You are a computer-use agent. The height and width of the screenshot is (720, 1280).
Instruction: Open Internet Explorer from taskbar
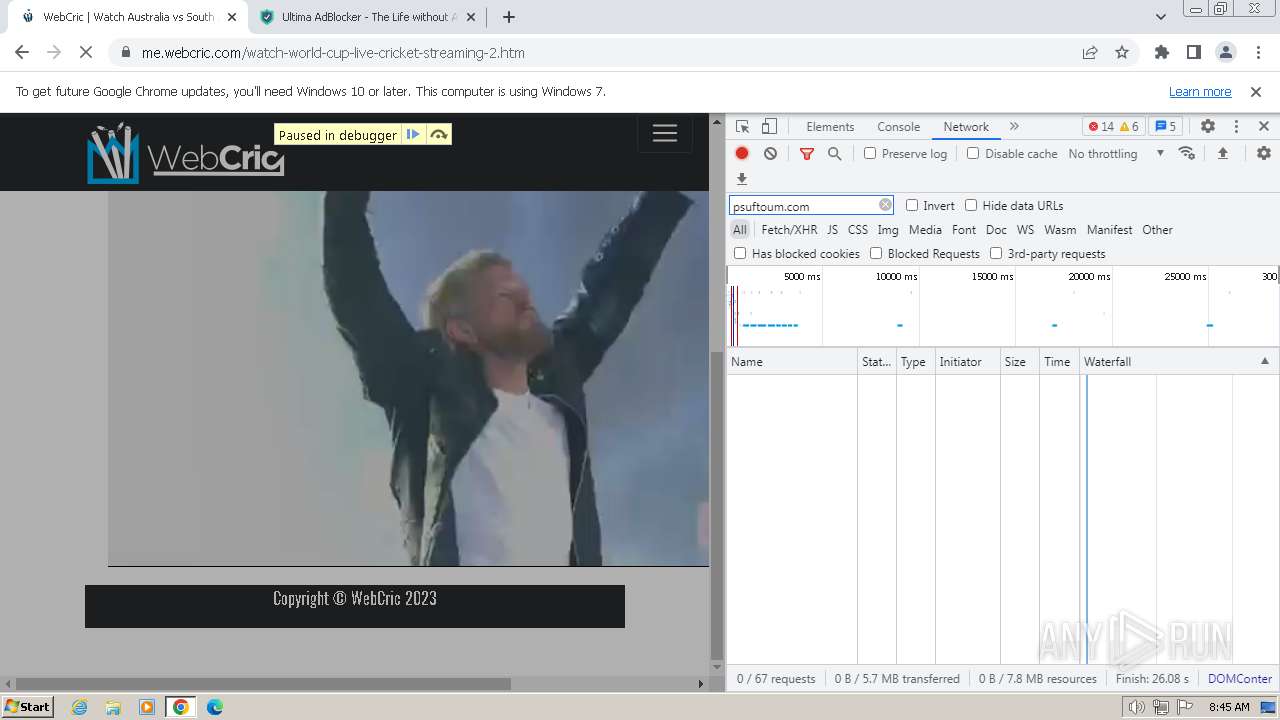80,707
